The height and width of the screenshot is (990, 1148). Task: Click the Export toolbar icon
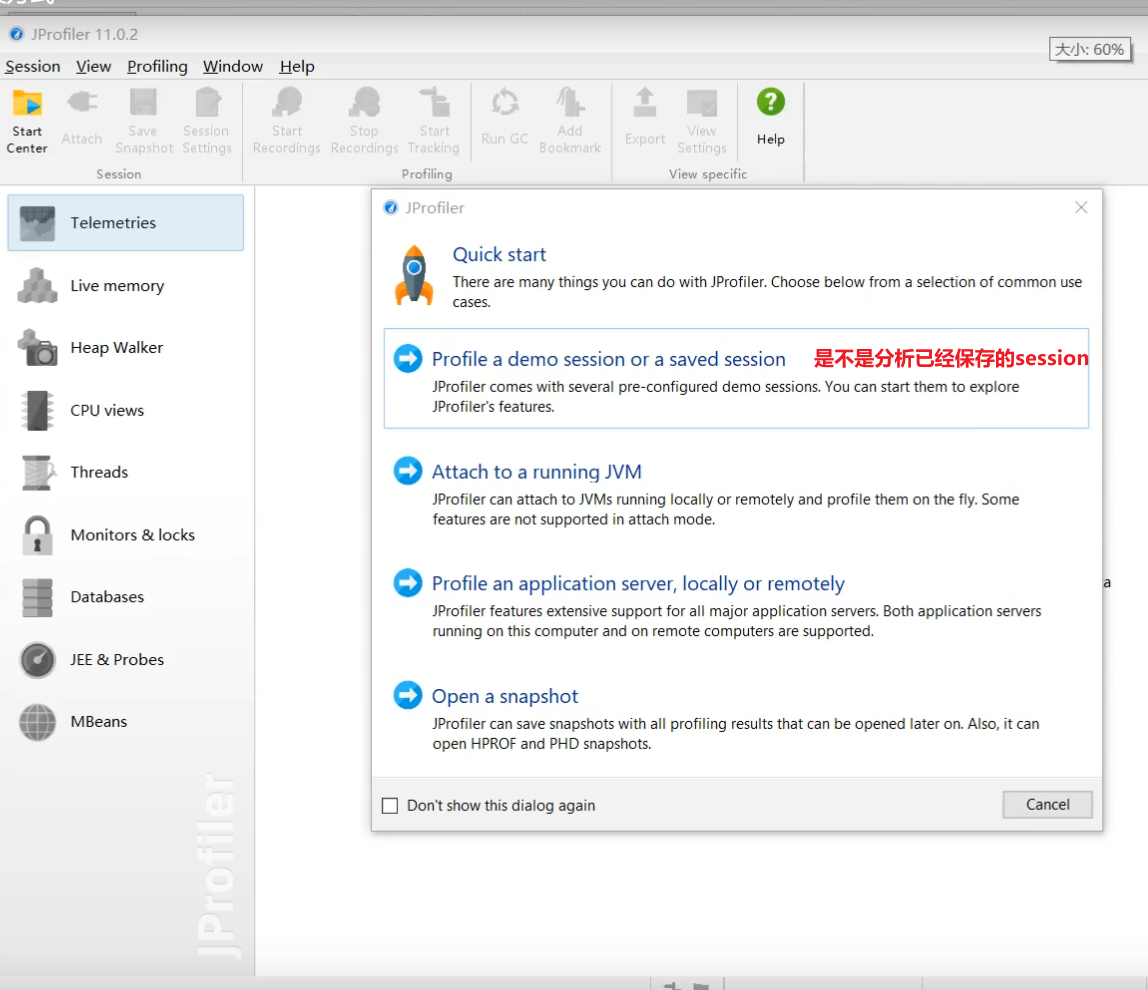[645, 103]
